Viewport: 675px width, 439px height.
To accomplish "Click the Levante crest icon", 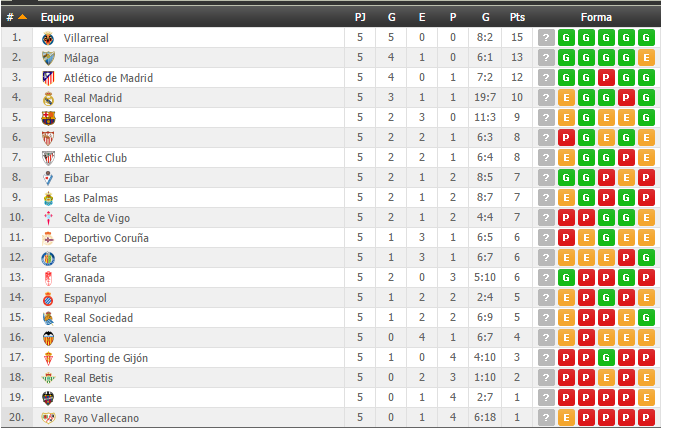I will pyautogui.click(x=48, y=399).
